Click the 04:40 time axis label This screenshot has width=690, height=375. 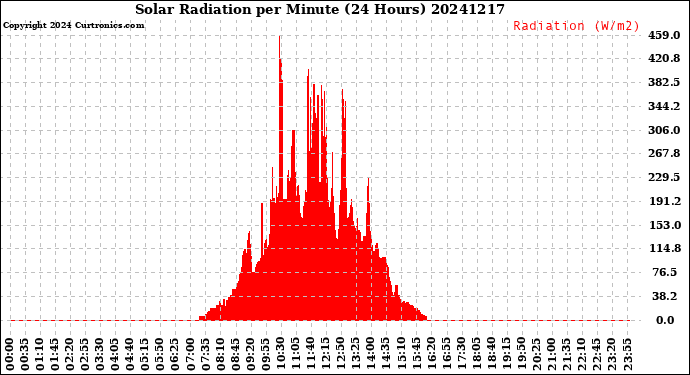[x=130, y=355]
